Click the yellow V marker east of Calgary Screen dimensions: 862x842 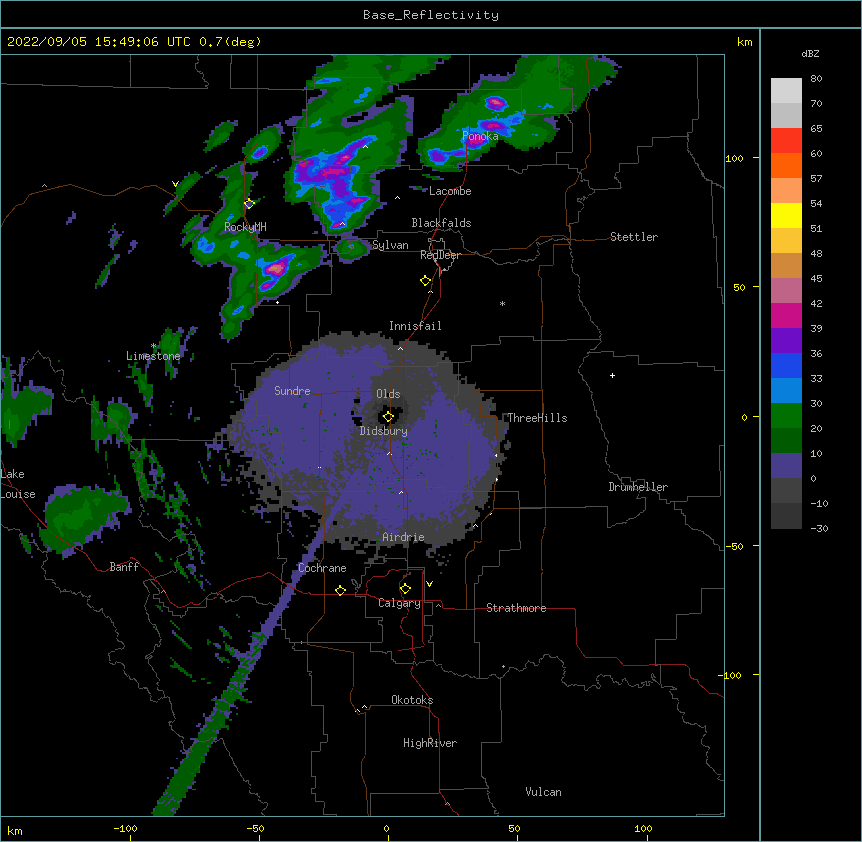[x=429, y=584]
